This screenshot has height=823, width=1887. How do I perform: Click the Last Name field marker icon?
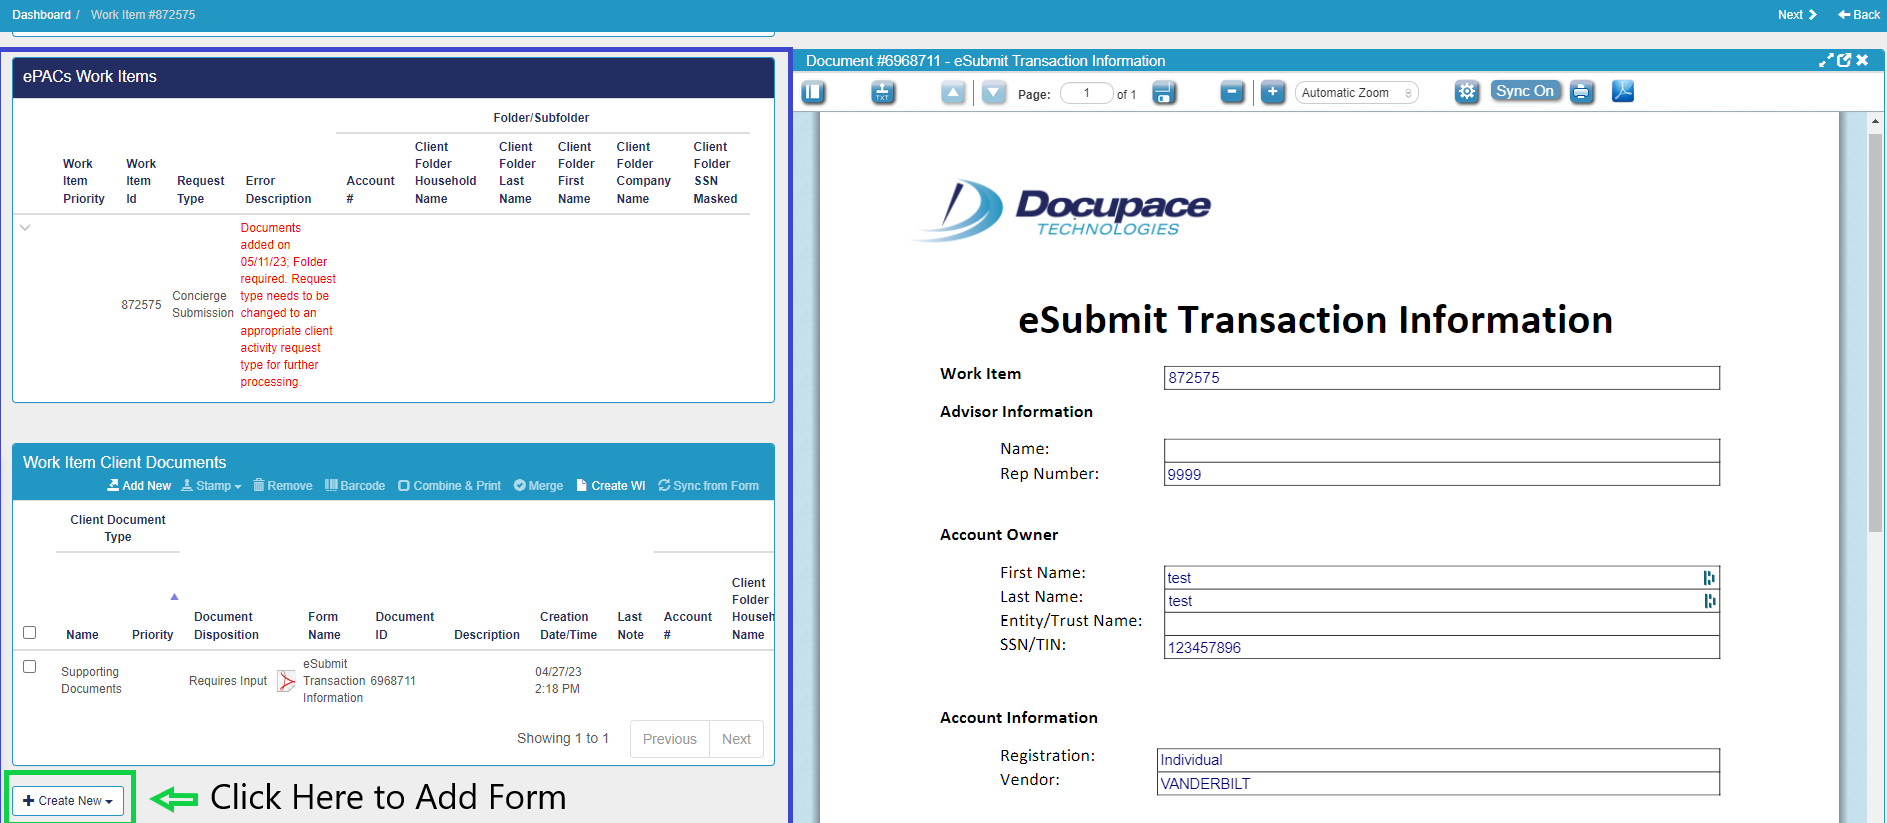click(1709, 601)
